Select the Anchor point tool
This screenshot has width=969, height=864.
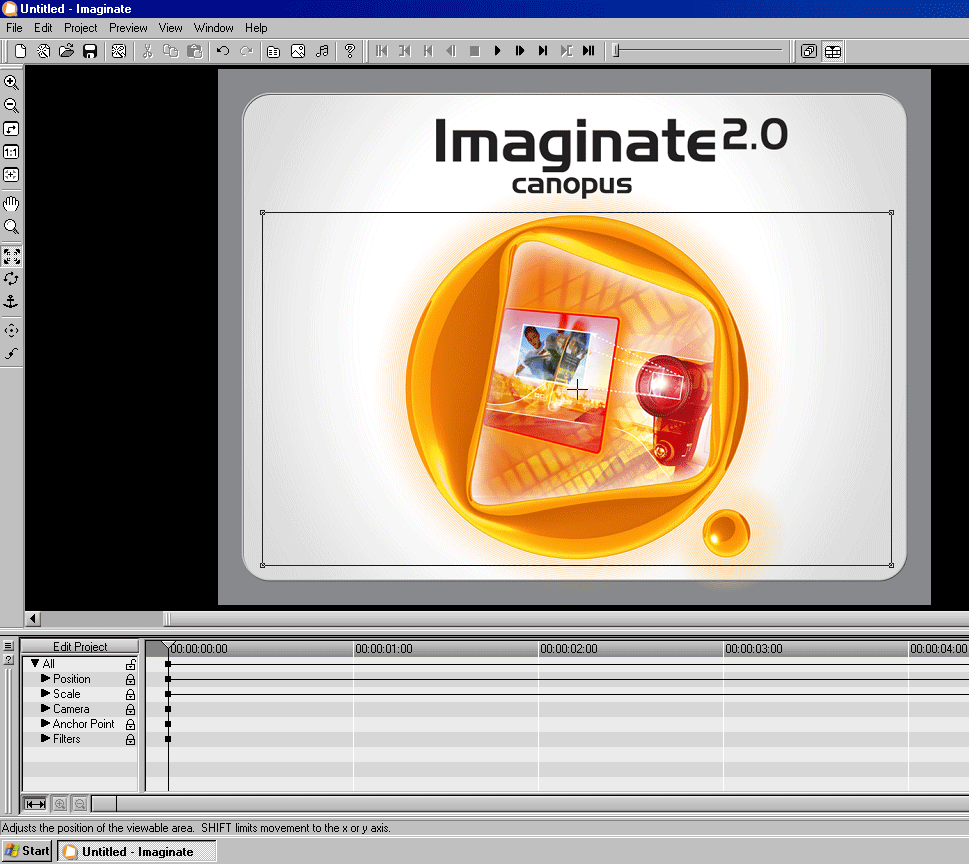coord(11,302)
